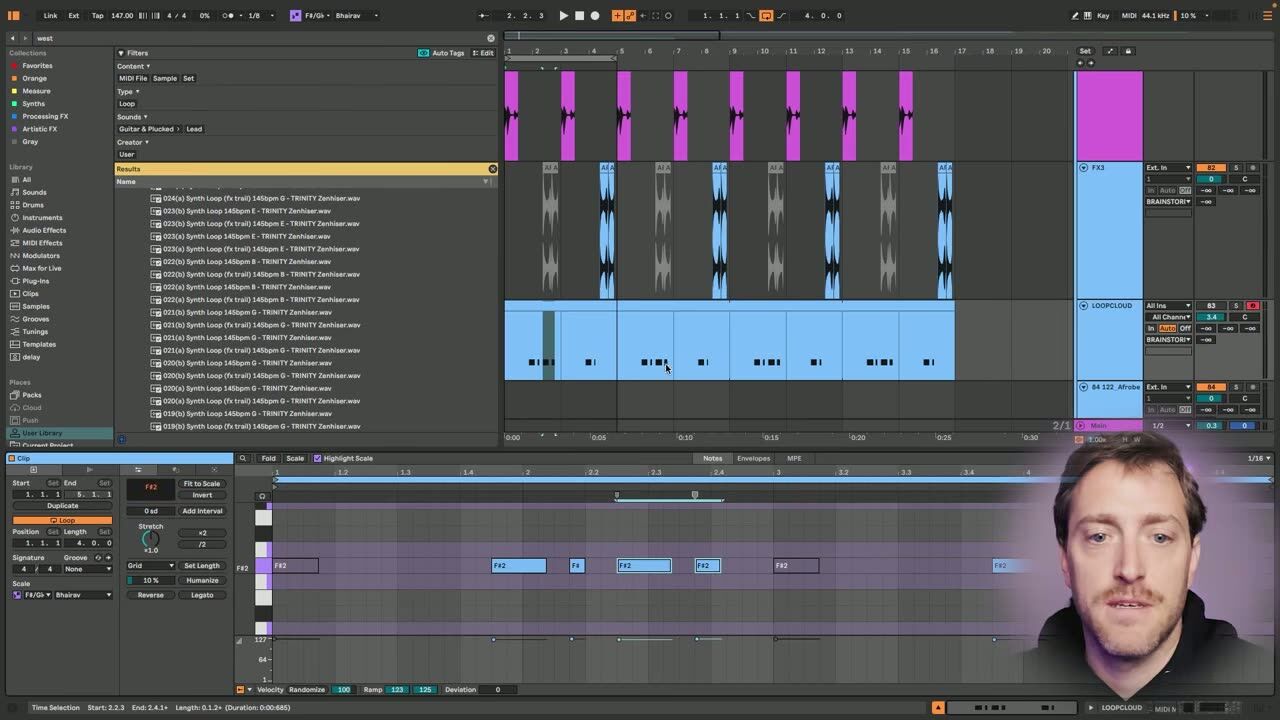Open the LOOPCLOUD All Ins input dropdown
The image size is (1280, 720).
point(1168,306)
